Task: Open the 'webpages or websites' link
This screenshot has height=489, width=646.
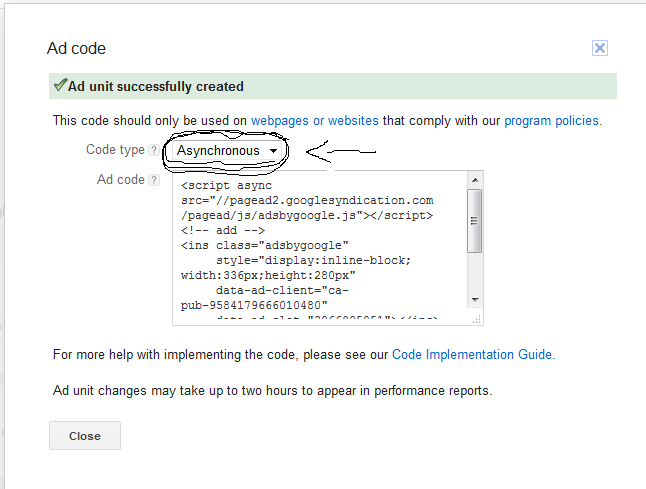Action: coord(314,121)
